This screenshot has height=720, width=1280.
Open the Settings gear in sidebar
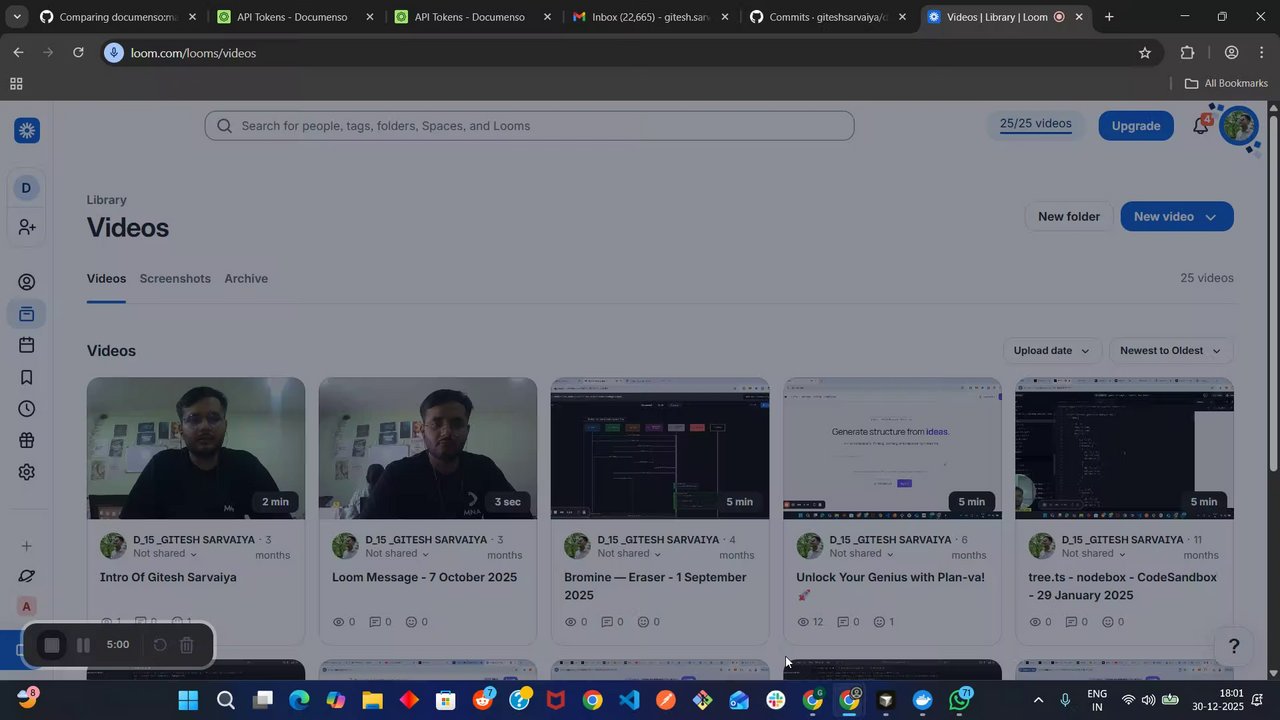[27, 472]
